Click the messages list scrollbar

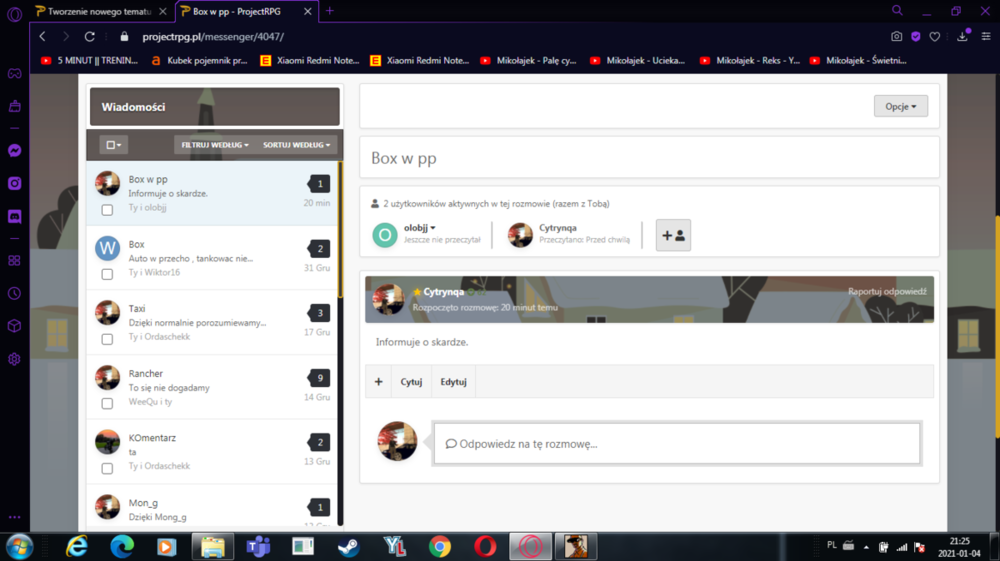coord(341,230)
